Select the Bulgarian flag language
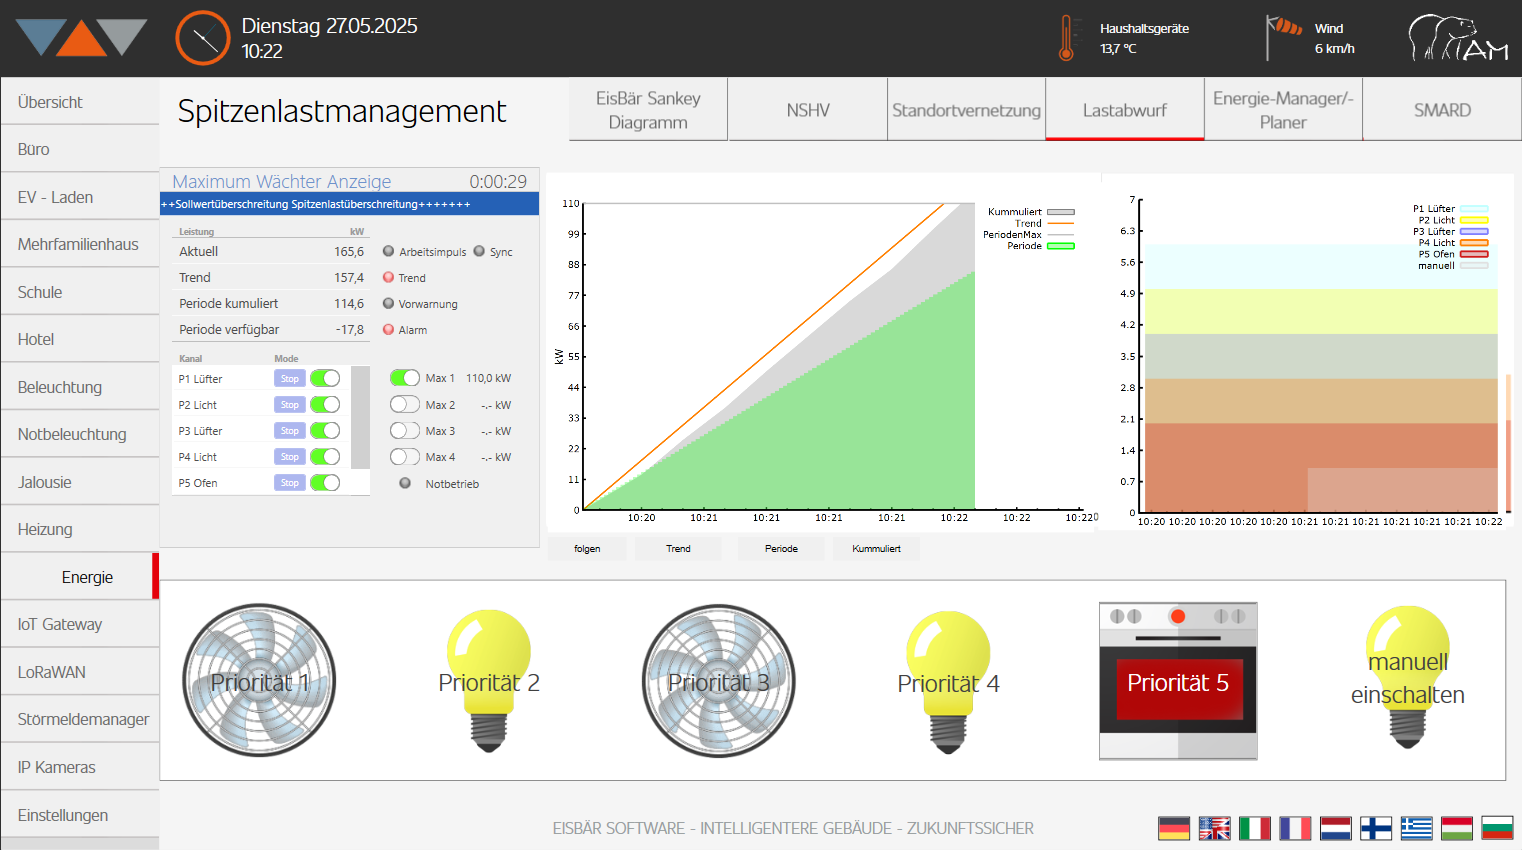This screenshot has width=1522, height=850. coord(1497,828)
